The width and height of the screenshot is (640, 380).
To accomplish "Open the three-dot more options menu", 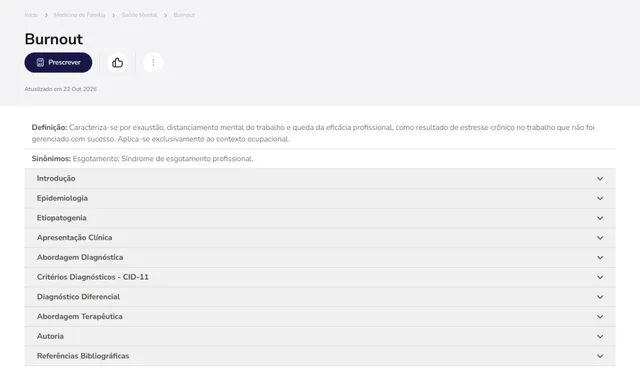I will [153, 62].
